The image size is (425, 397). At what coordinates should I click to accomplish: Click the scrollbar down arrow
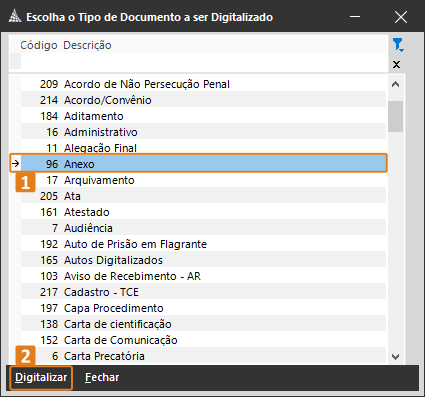point(396,357)
